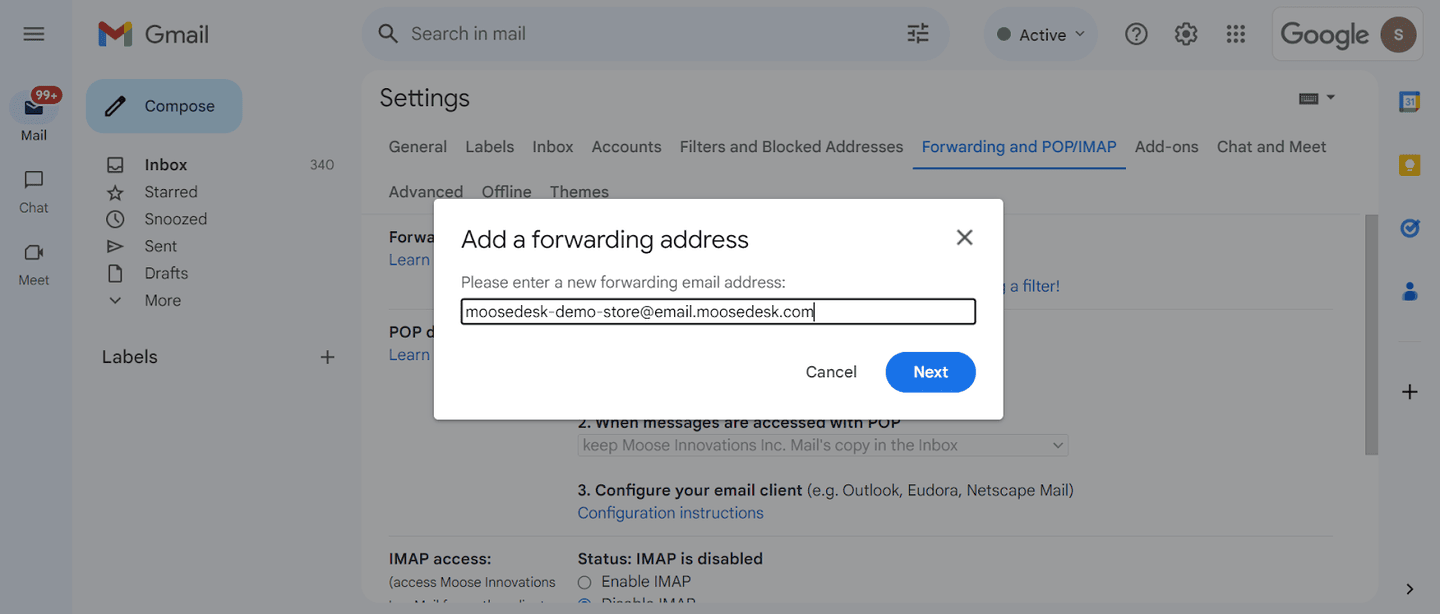Open Google apps grid icon
The height and width of the screenshot is (614, 1440).
point(1236,34)
